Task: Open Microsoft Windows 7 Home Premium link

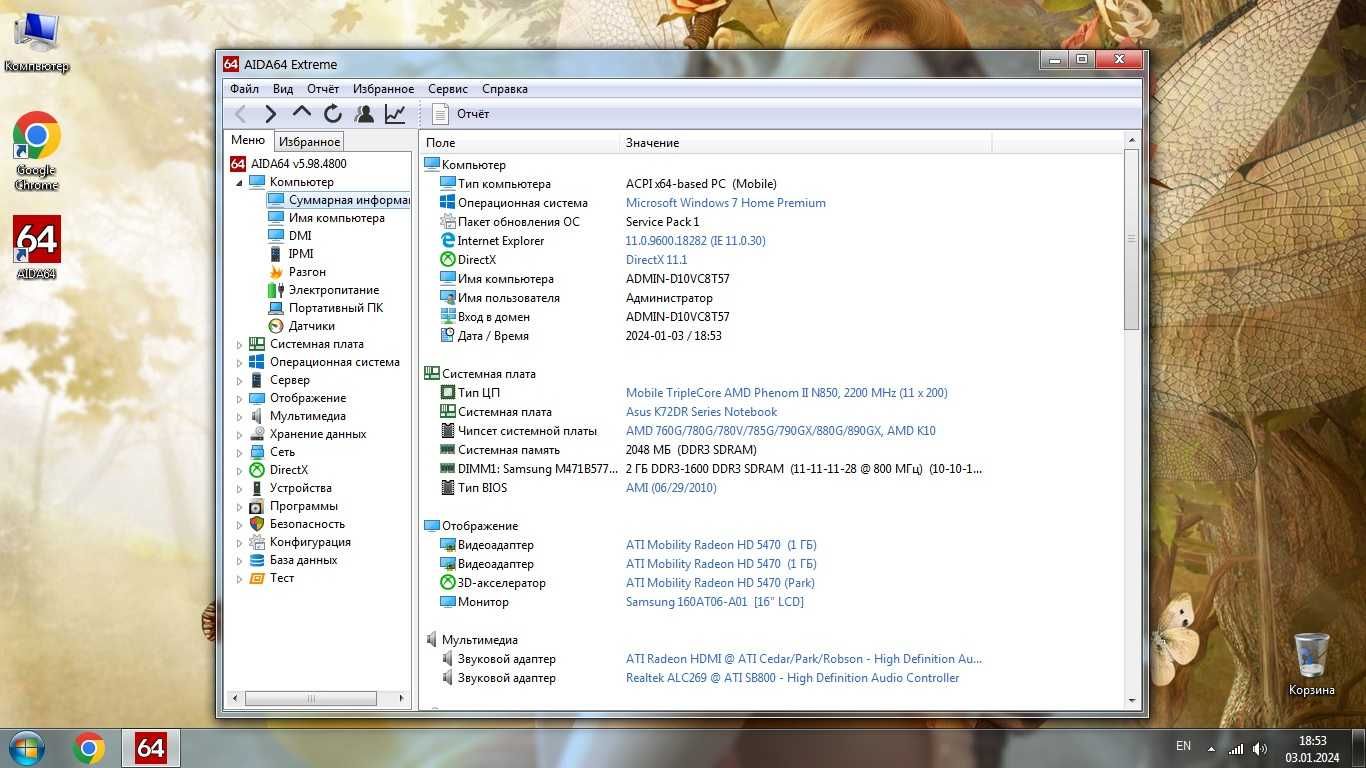Action: coord(726,203)
